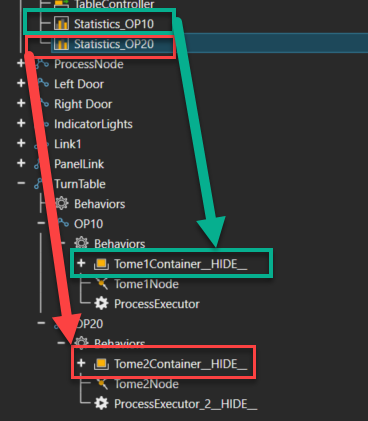The width and height of the screenshot is (368, 421).
Task: Click the TableController icon
Action: (61, 4)
